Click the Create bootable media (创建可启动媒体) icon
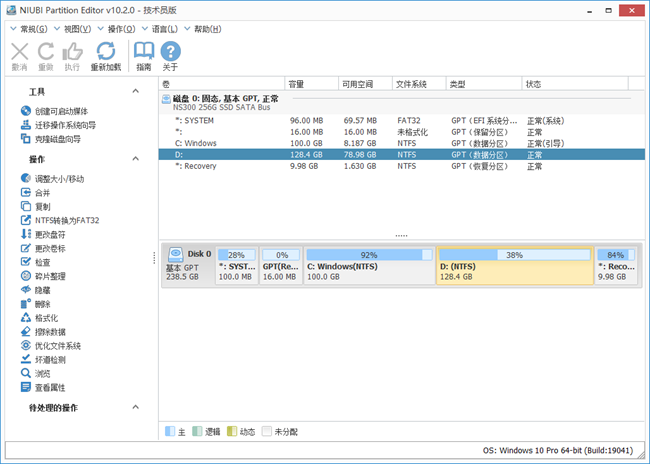The width and height of the screenshot is (650, 464). pyautogui.click(x=26, y=111)
